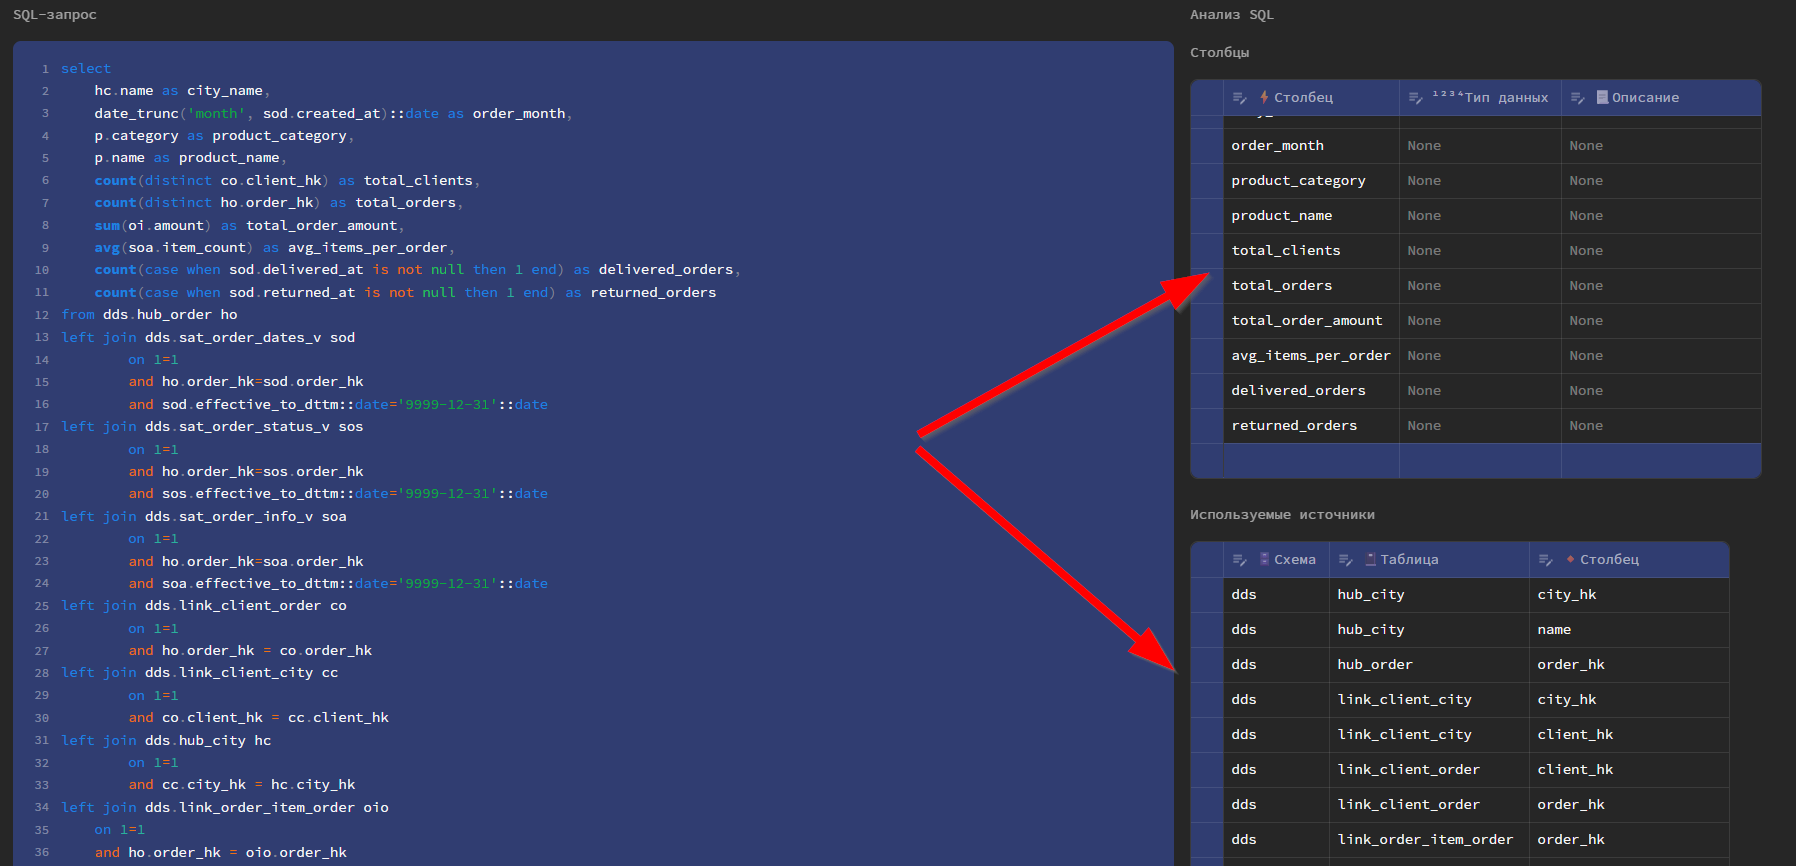Click 'and co.client_hk = cc.client_hk' line
The image size is (1796, 866).
259,718
